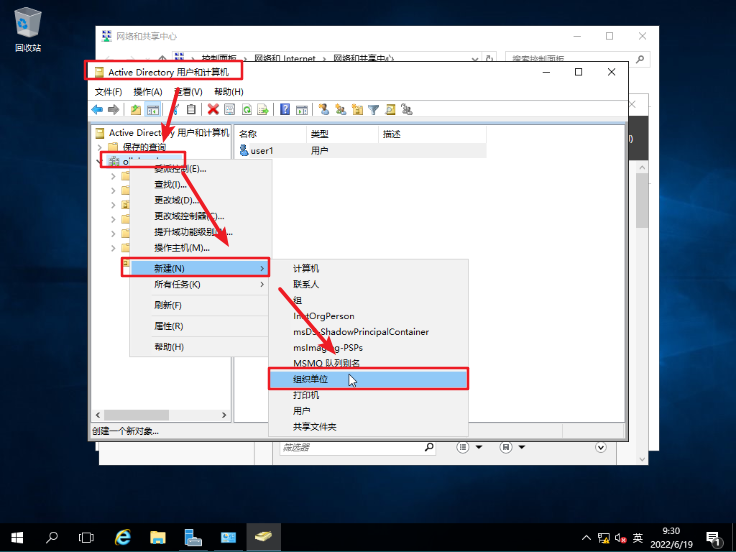Click the Create new organizational unit icon
736x552 pixels.
tap(357, 109)
